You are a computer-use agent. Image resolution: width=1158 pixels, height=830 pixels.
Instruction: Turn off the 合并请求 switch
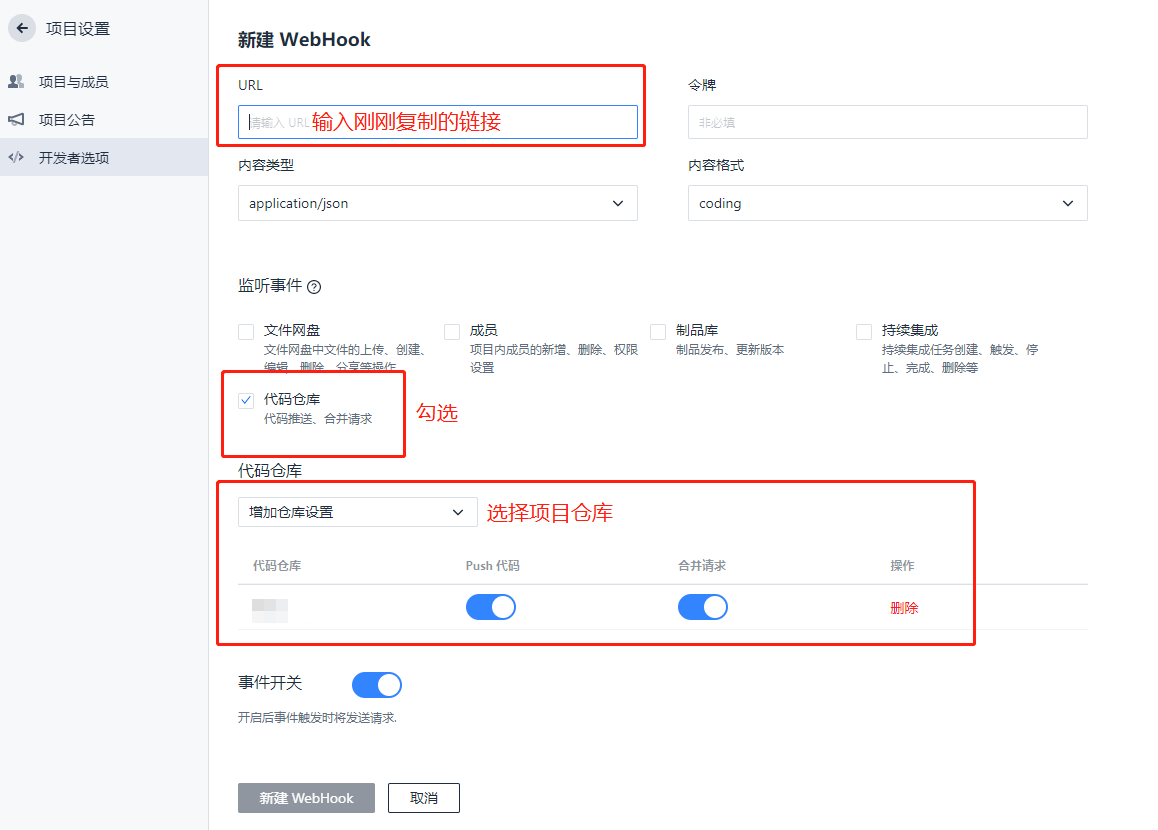click(703, 607)
